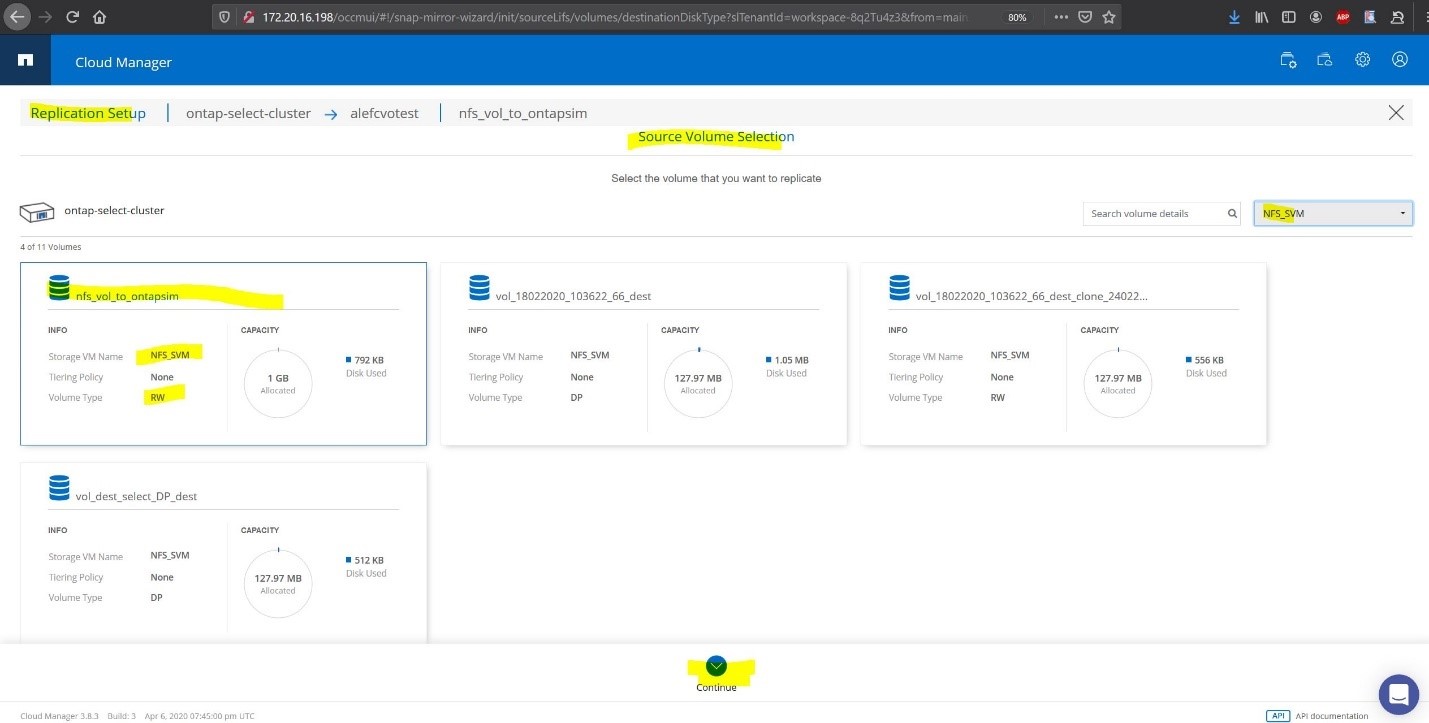Open Firefox library icon
This screenshot has height=723, width=1429.
(x=1262, y=17)
